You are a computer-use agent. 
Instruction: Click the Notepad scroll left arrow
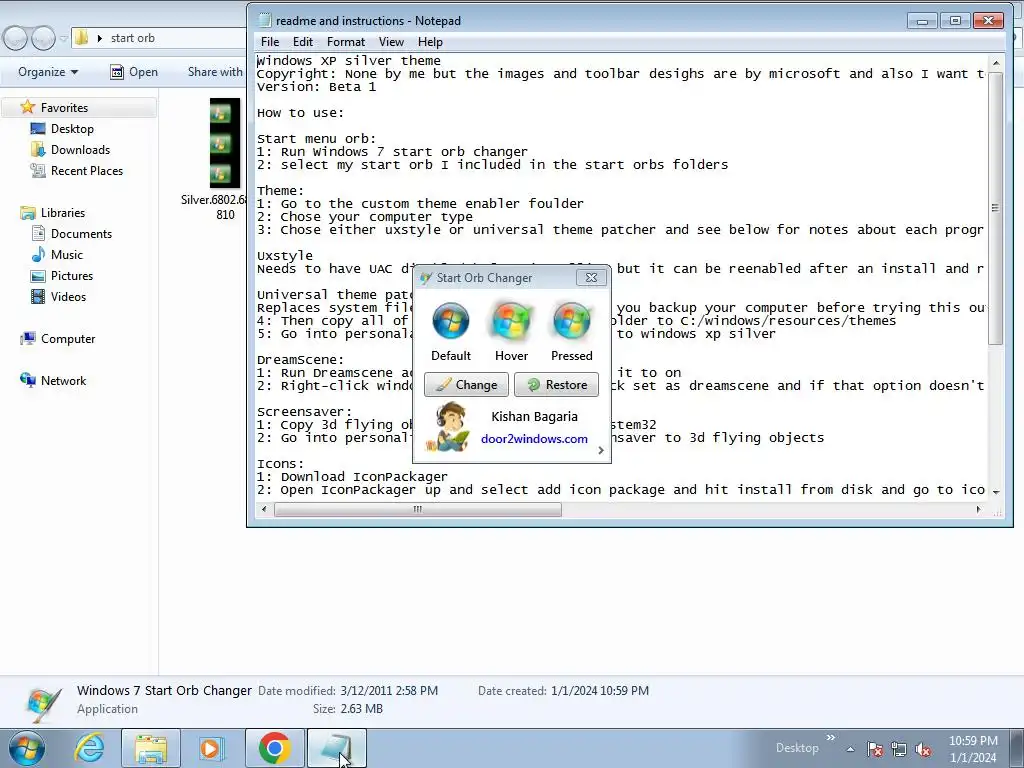point(264,509)
